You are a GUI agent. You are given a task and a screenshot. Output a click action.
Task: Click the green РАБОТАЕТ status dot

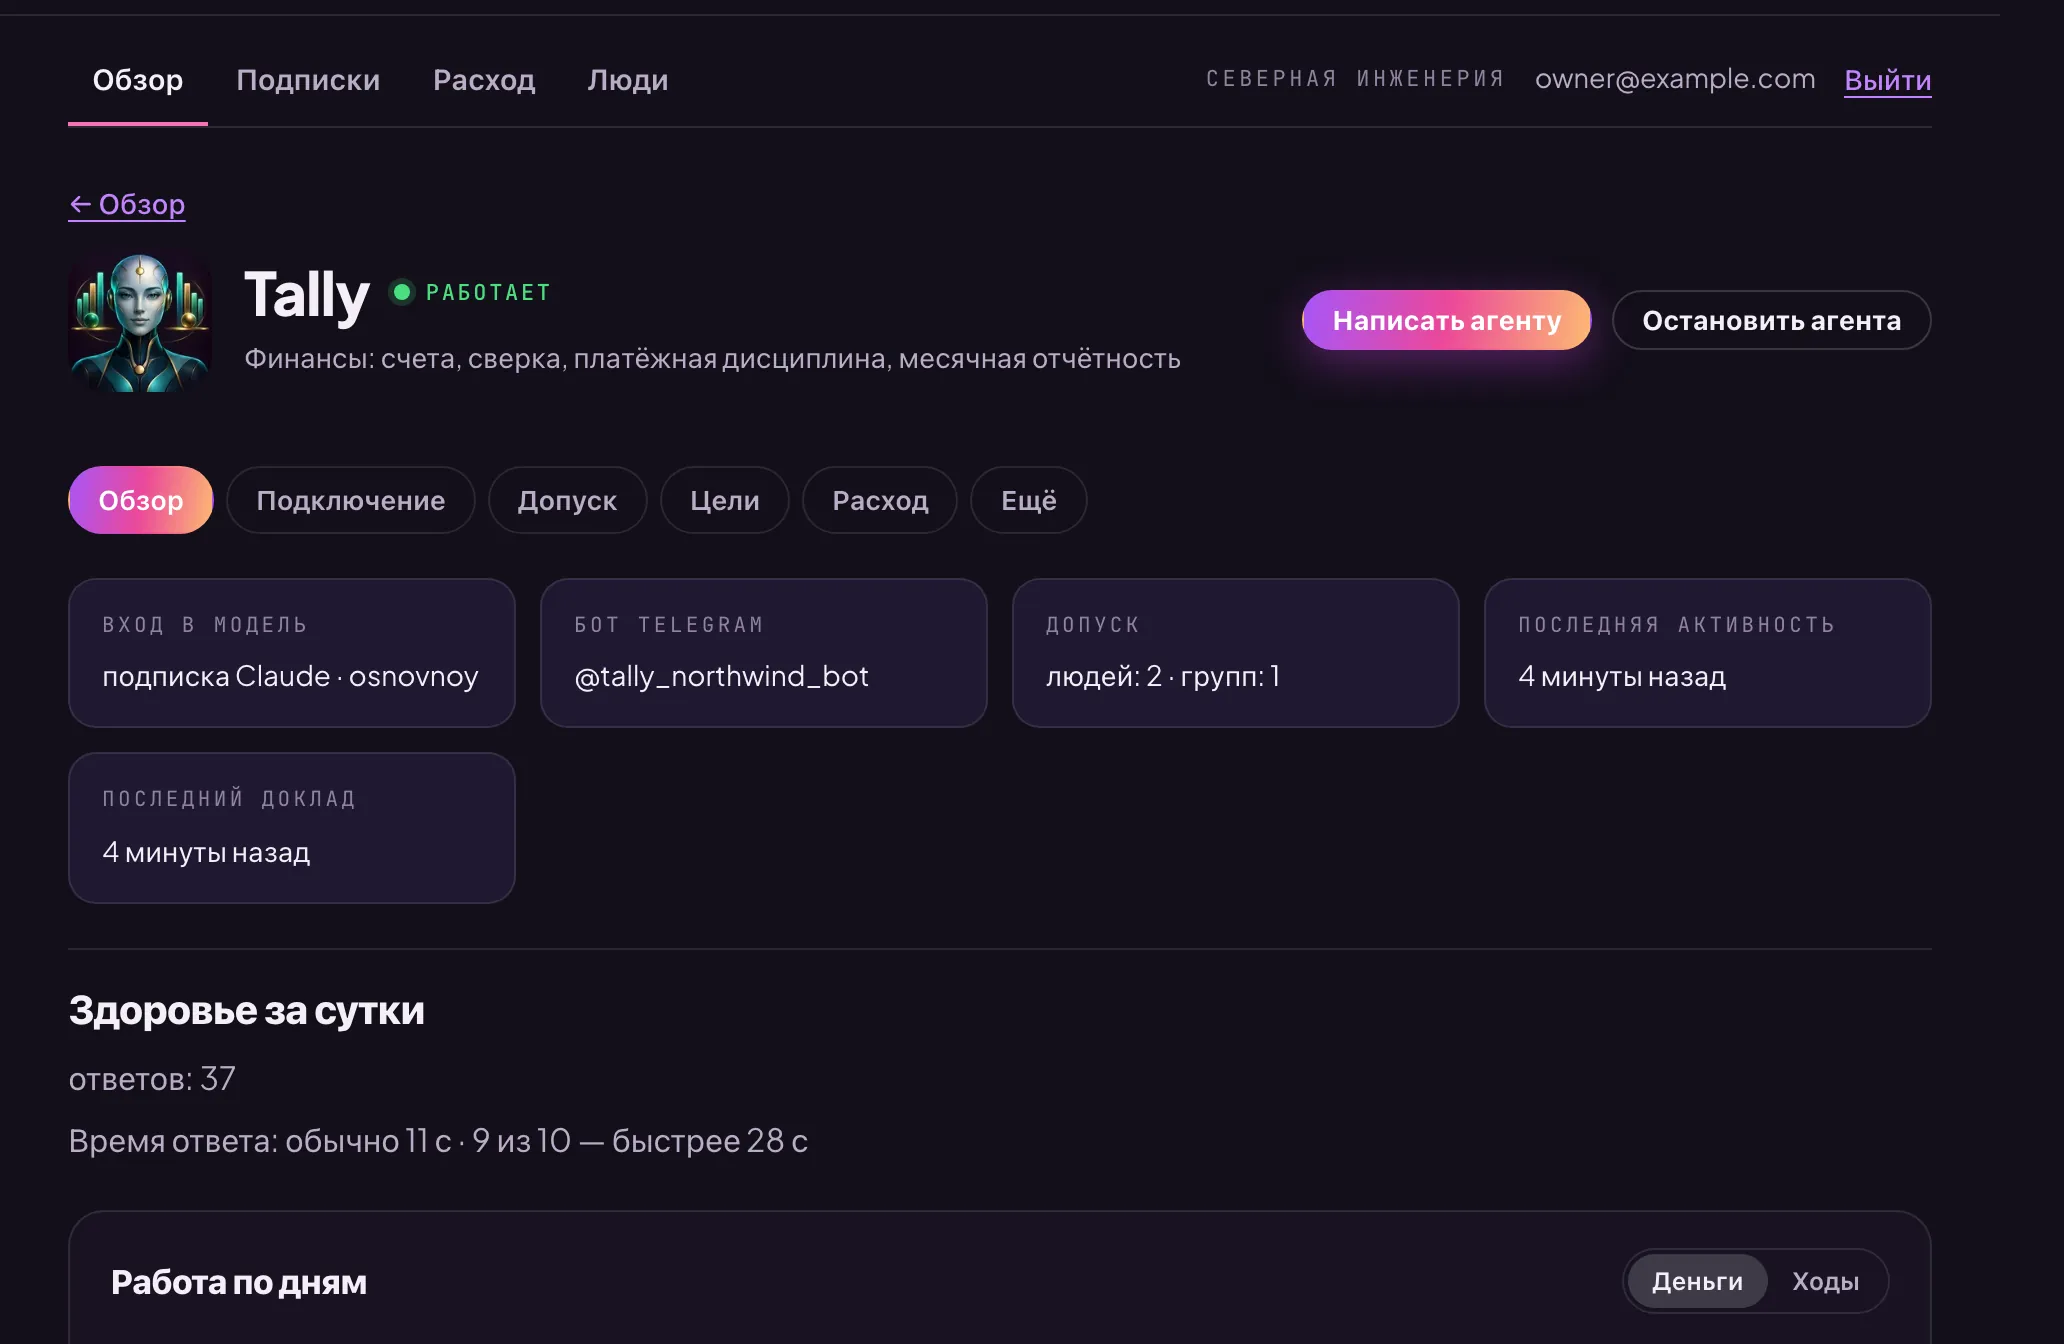[x=402, y=292]
